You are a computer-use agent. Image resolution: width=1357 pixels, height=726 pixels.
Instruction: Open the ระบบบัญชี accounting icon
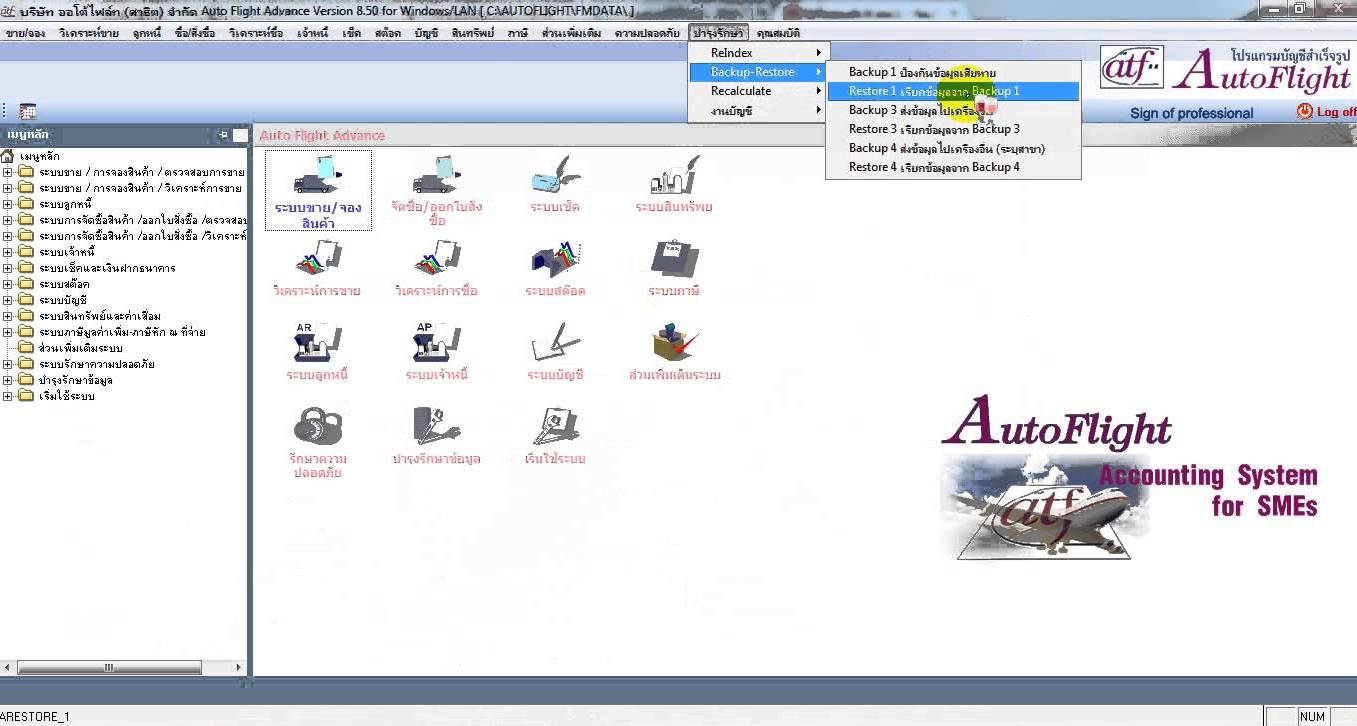click(557, 343)
